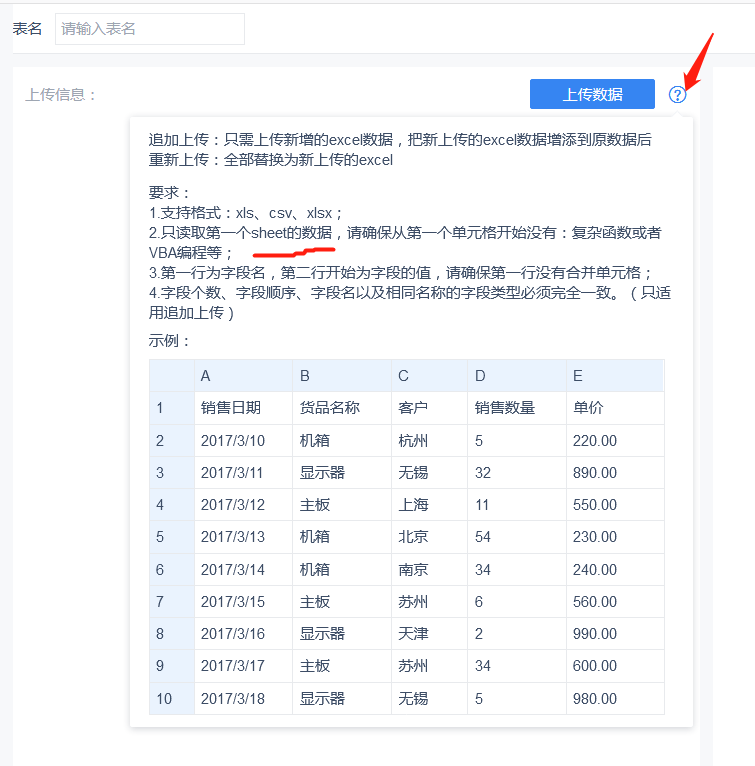755x766 pixels.
Task: Click column header A in example table
Action: (x=243, y=376)
